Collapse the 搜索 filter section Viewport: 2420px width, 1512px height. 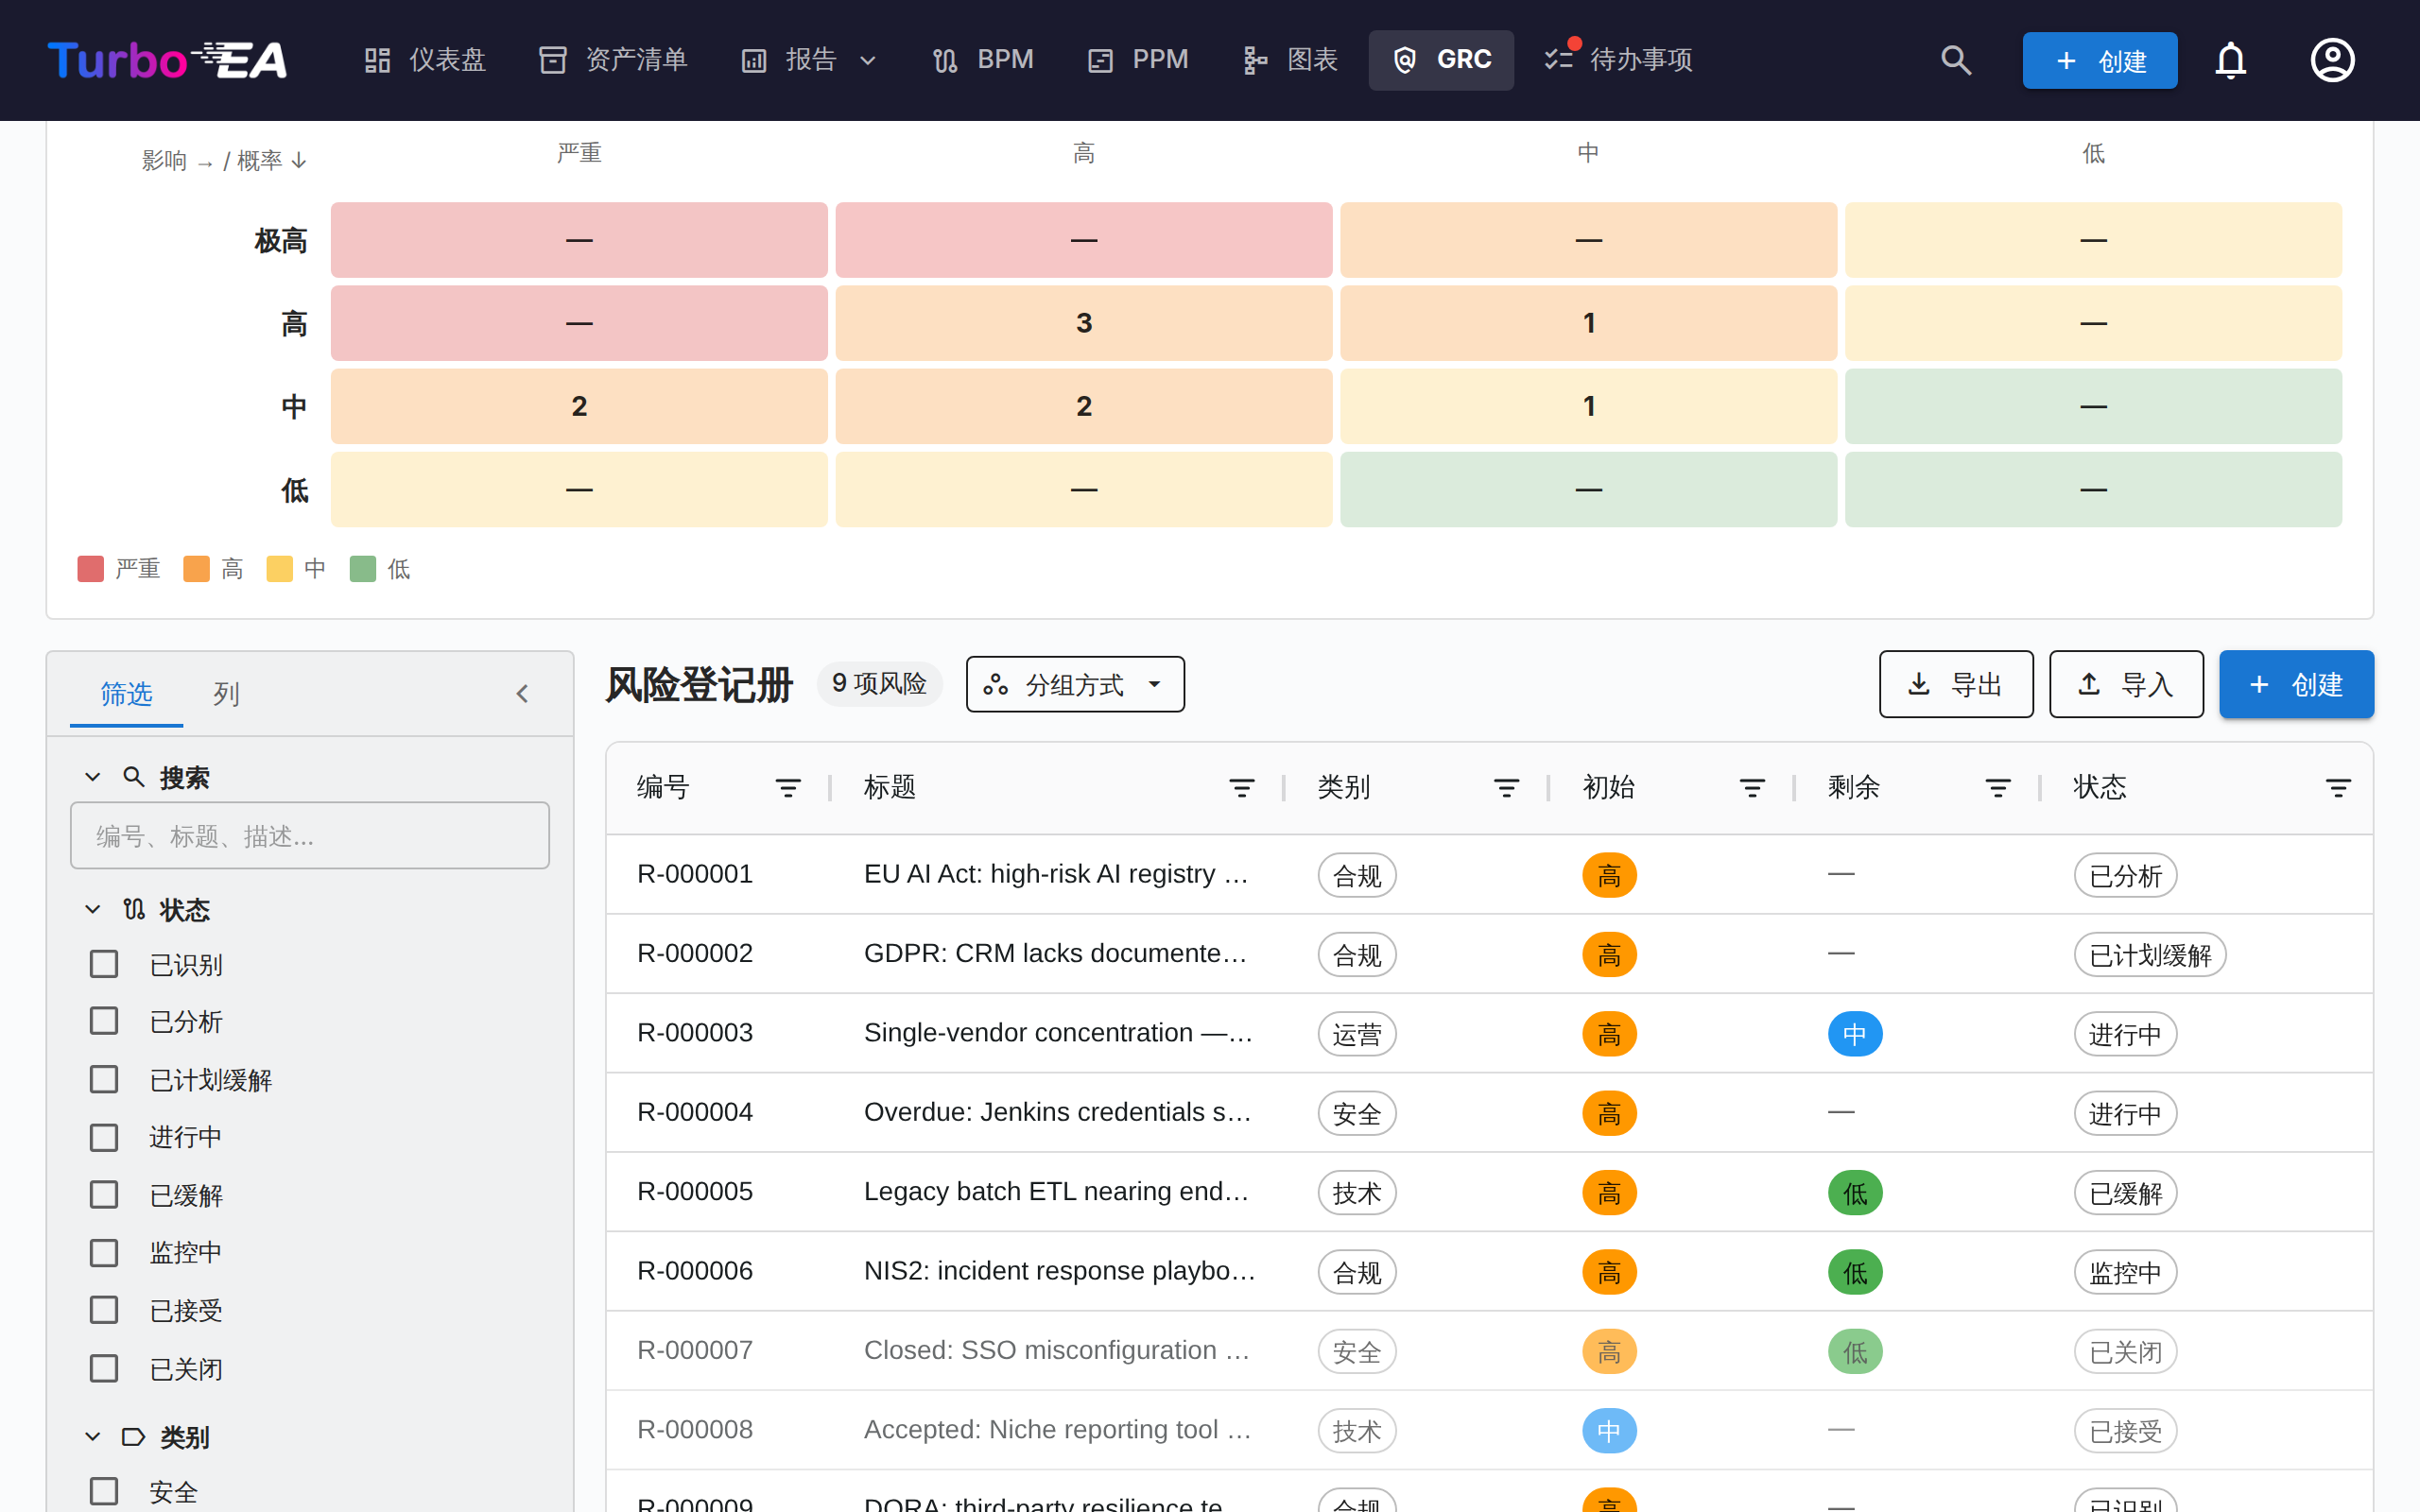click(93, 777)
